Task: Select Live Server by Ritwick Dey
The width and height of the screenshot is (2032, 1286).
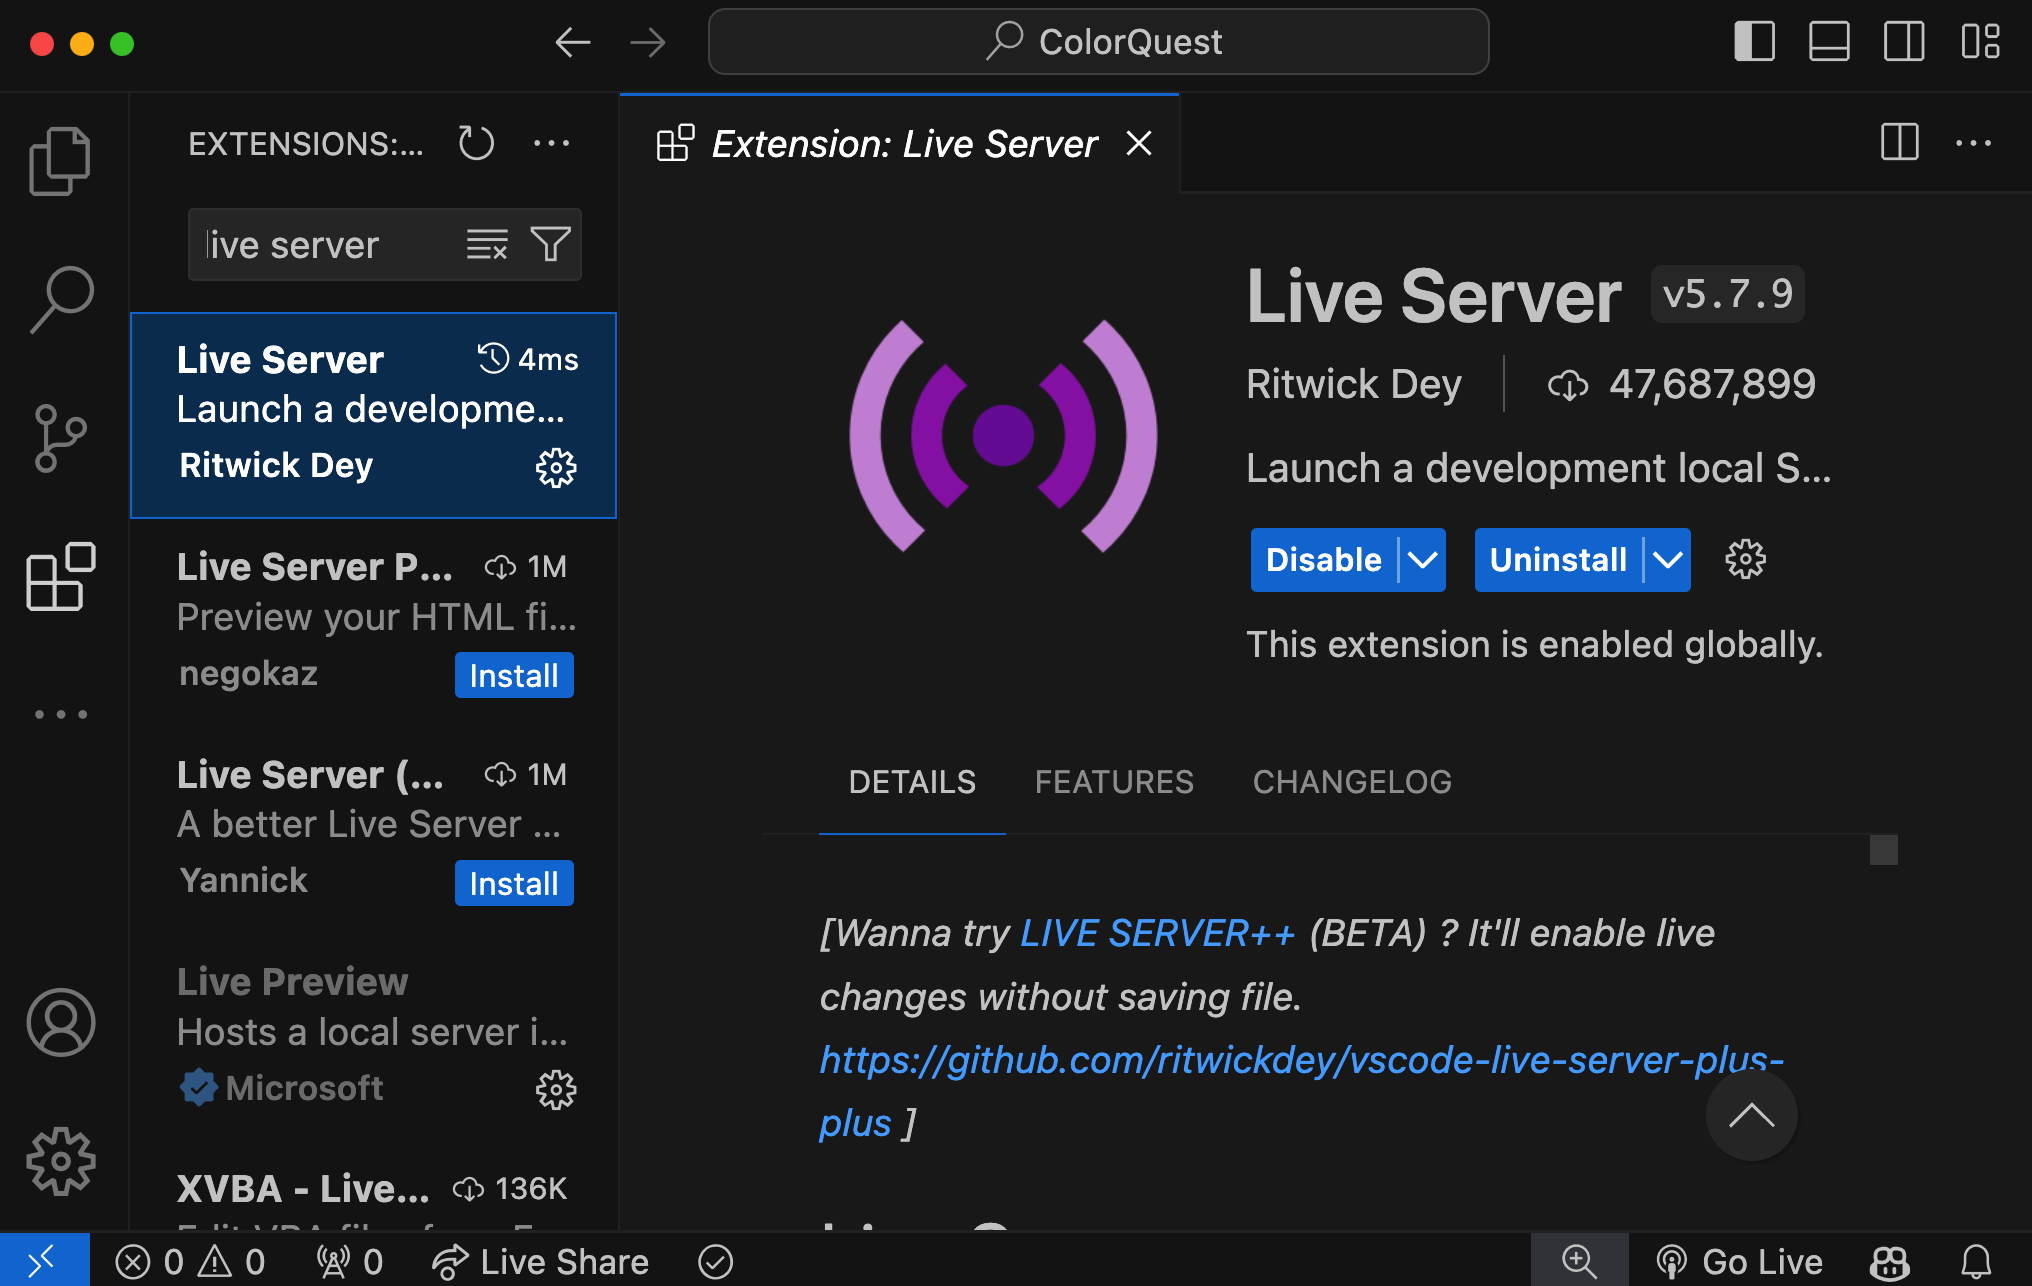Action: click(373, 415)
